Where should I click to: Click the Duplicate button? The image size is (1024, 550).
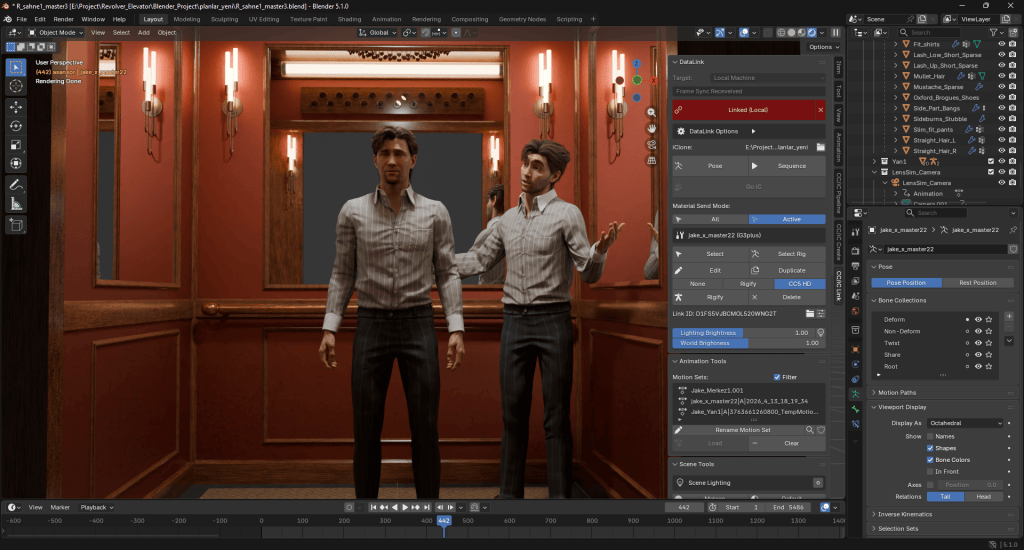(x=787, y=270)
